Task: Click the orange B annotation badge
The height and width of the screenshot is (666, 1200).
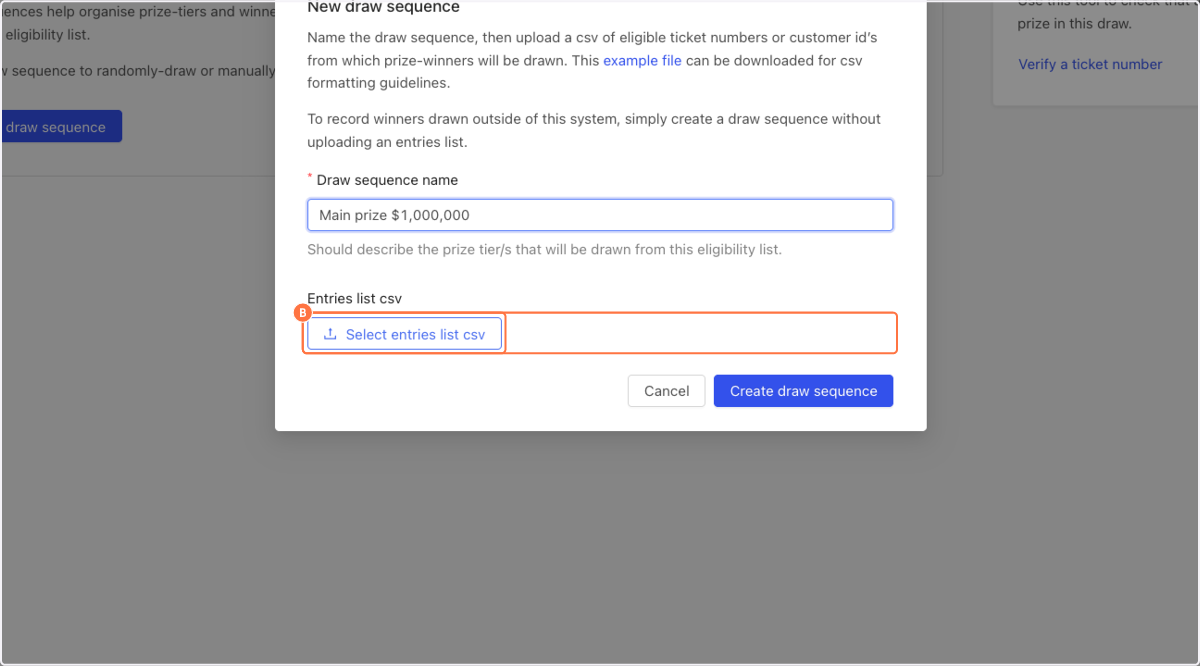Action: tap(302, 313)
